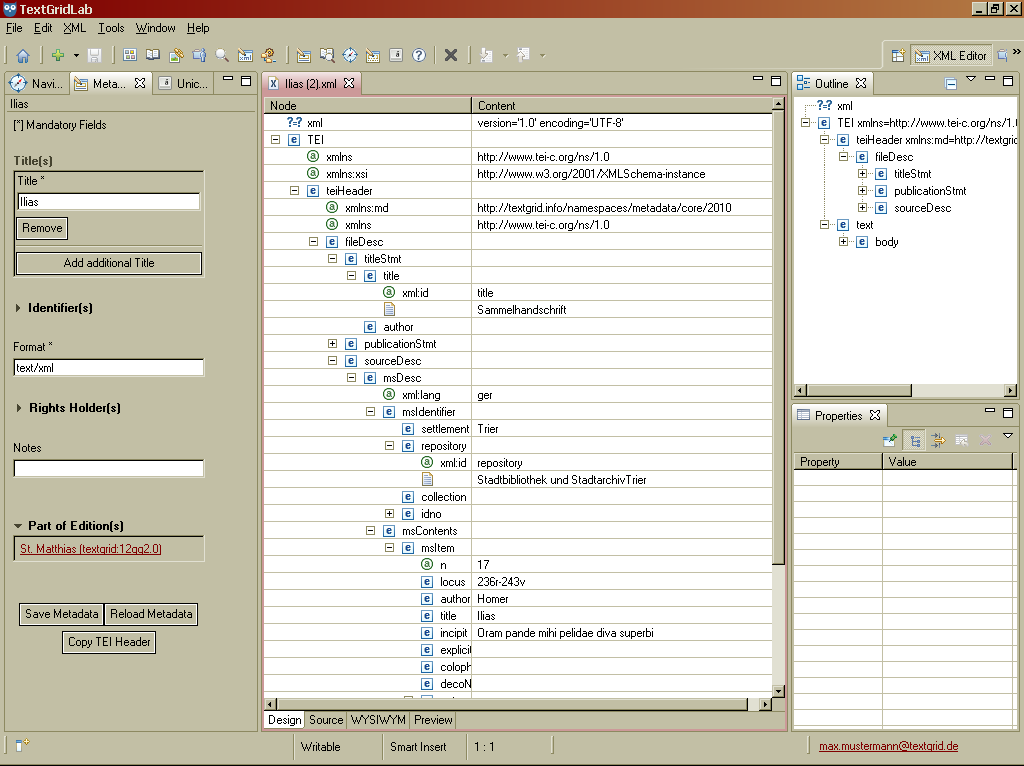Toggle Show Categories in Properties panel
This screenshot has height=766, width=1024.
(x=914, y=440)
